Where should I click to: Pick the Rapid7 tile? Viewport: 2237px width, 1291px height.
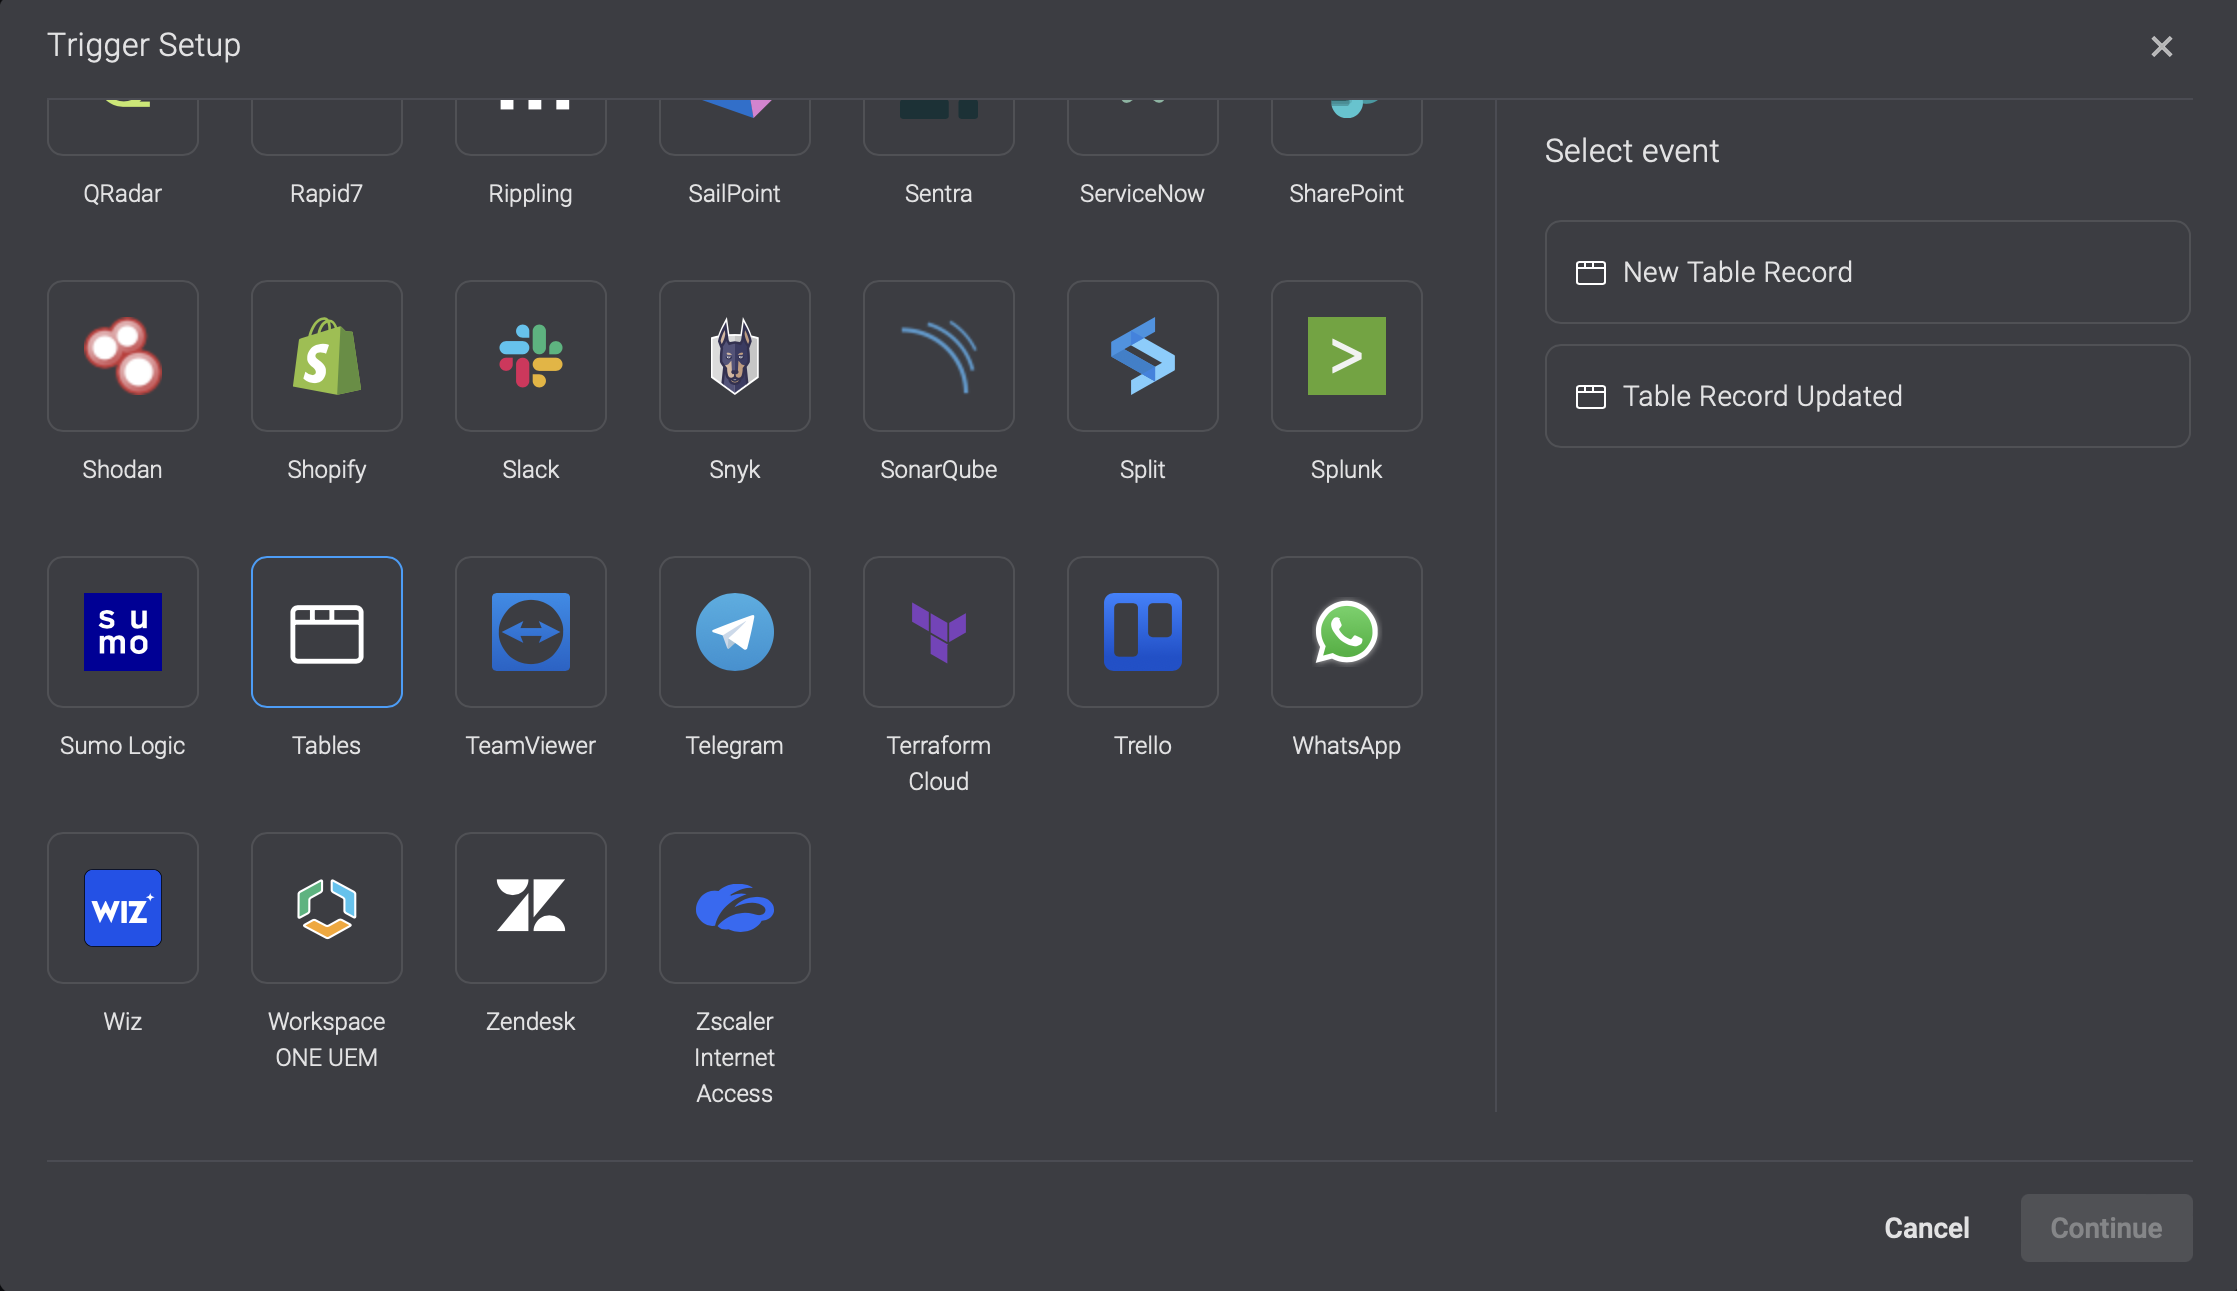click(327, 127)
